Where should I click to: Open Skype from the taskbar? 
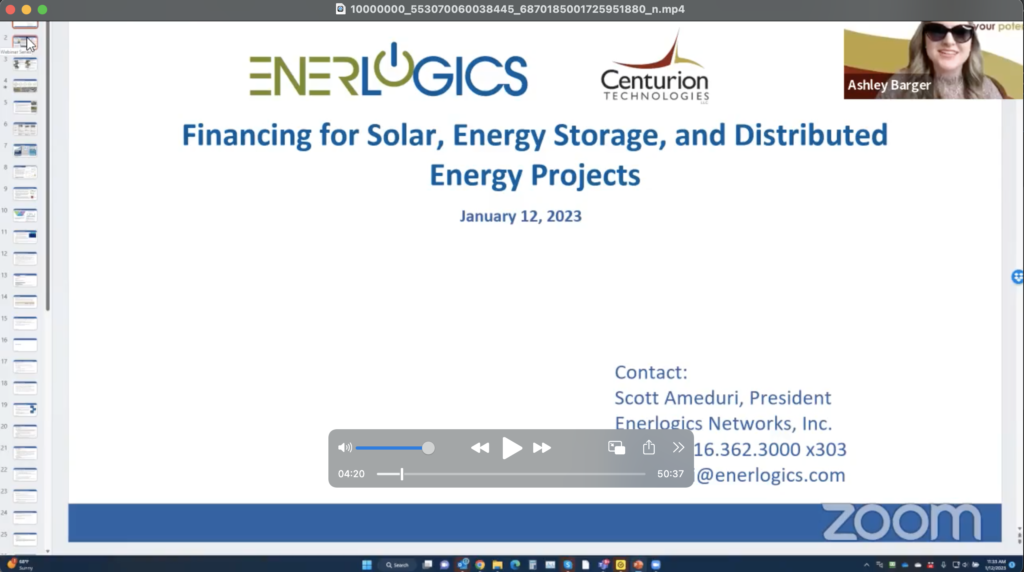coord(568,565)
